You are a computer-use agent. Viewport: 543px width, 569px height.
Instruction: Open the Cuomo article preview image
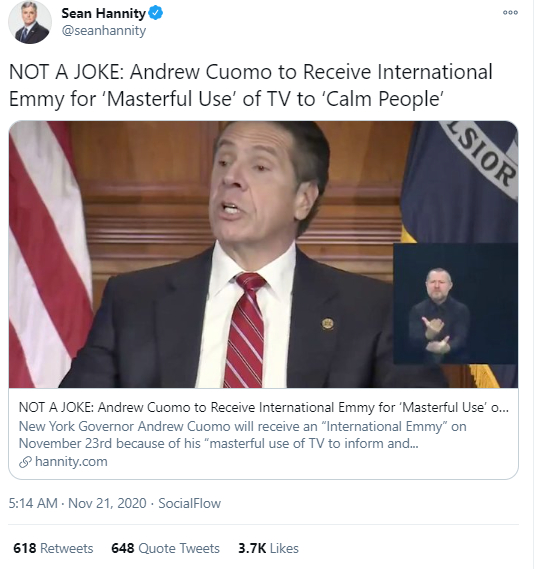pyautogui.click(x=264, y=254)
